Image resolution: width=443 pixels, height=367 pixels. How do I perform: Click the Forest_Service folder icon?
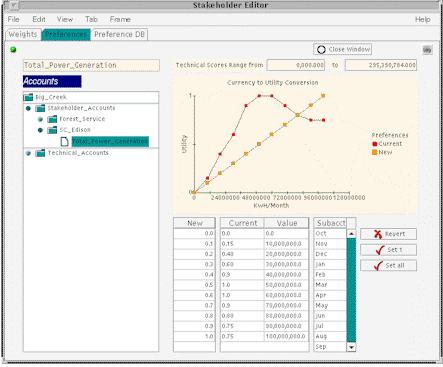(52, 119)
